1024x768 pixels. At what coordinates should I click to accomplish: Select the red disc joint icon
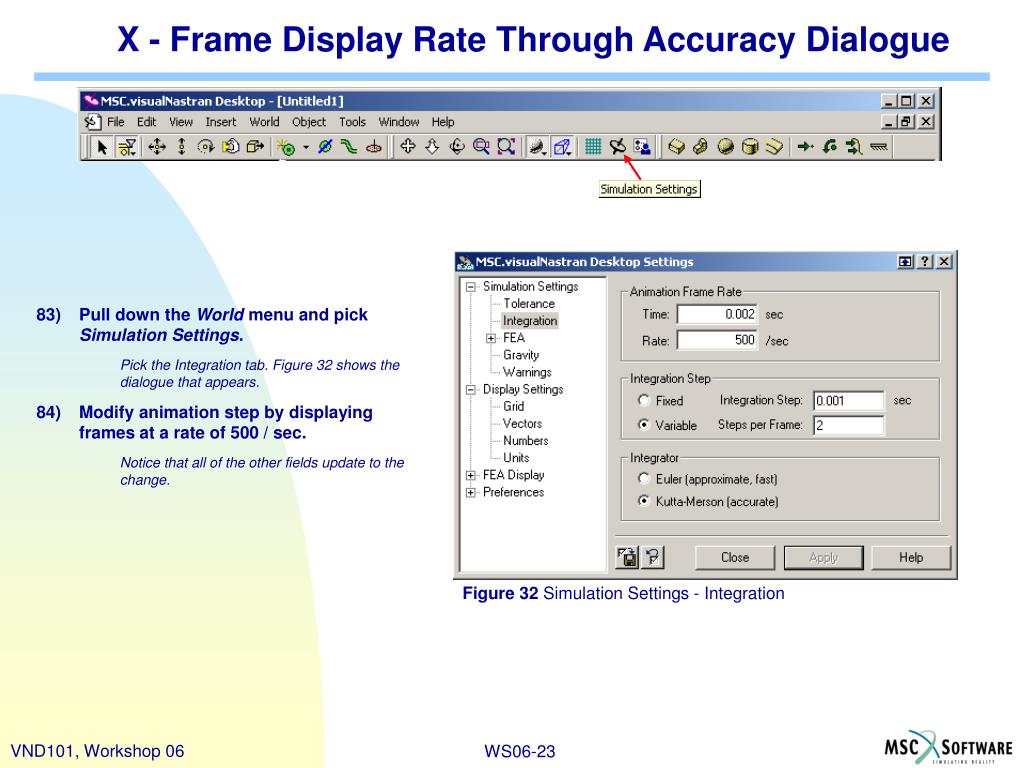click(374, 147)
